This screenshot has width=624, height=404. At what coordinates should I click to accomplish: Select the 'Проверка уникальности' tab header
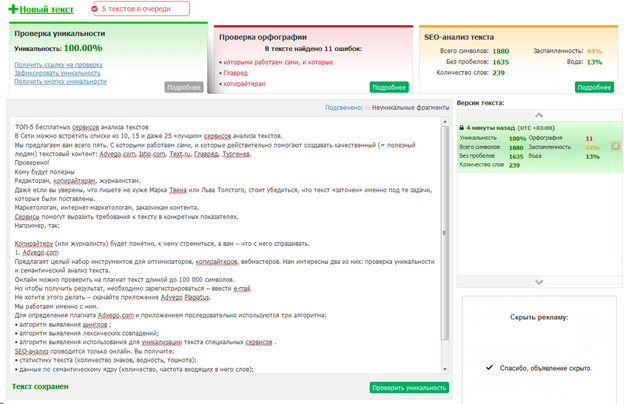[x=60, y=34]
